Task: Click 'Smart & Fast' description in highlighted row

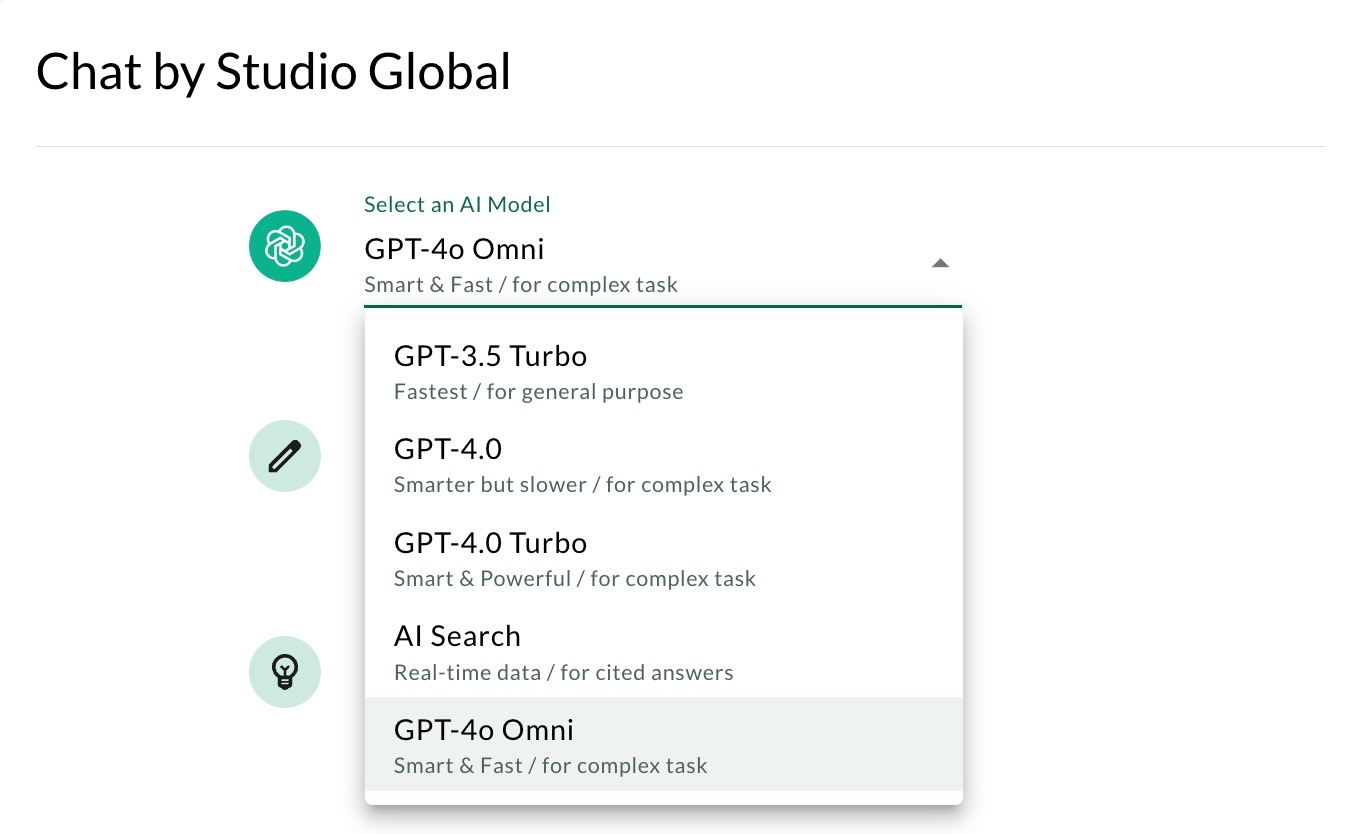Action: (550, 767)
